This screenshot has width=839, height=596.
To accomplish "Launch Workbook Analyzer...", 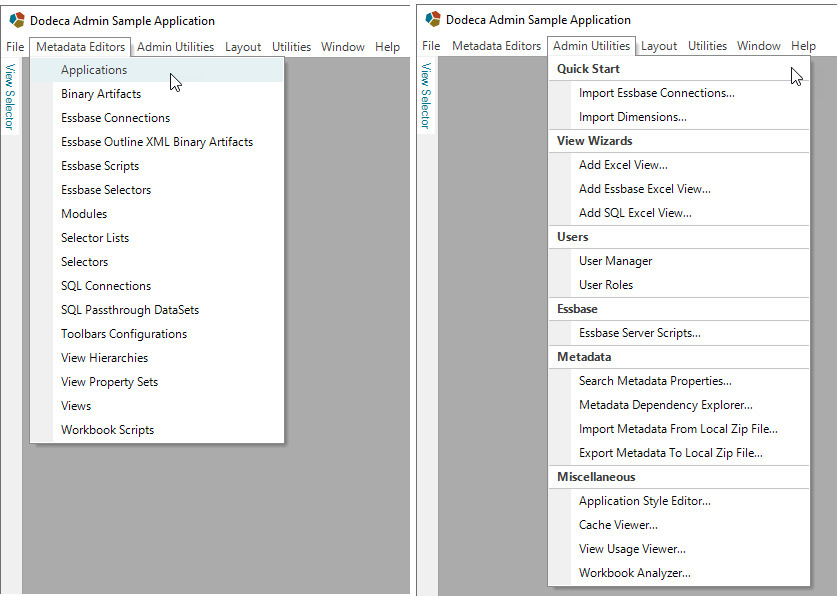I will point(679,573).
